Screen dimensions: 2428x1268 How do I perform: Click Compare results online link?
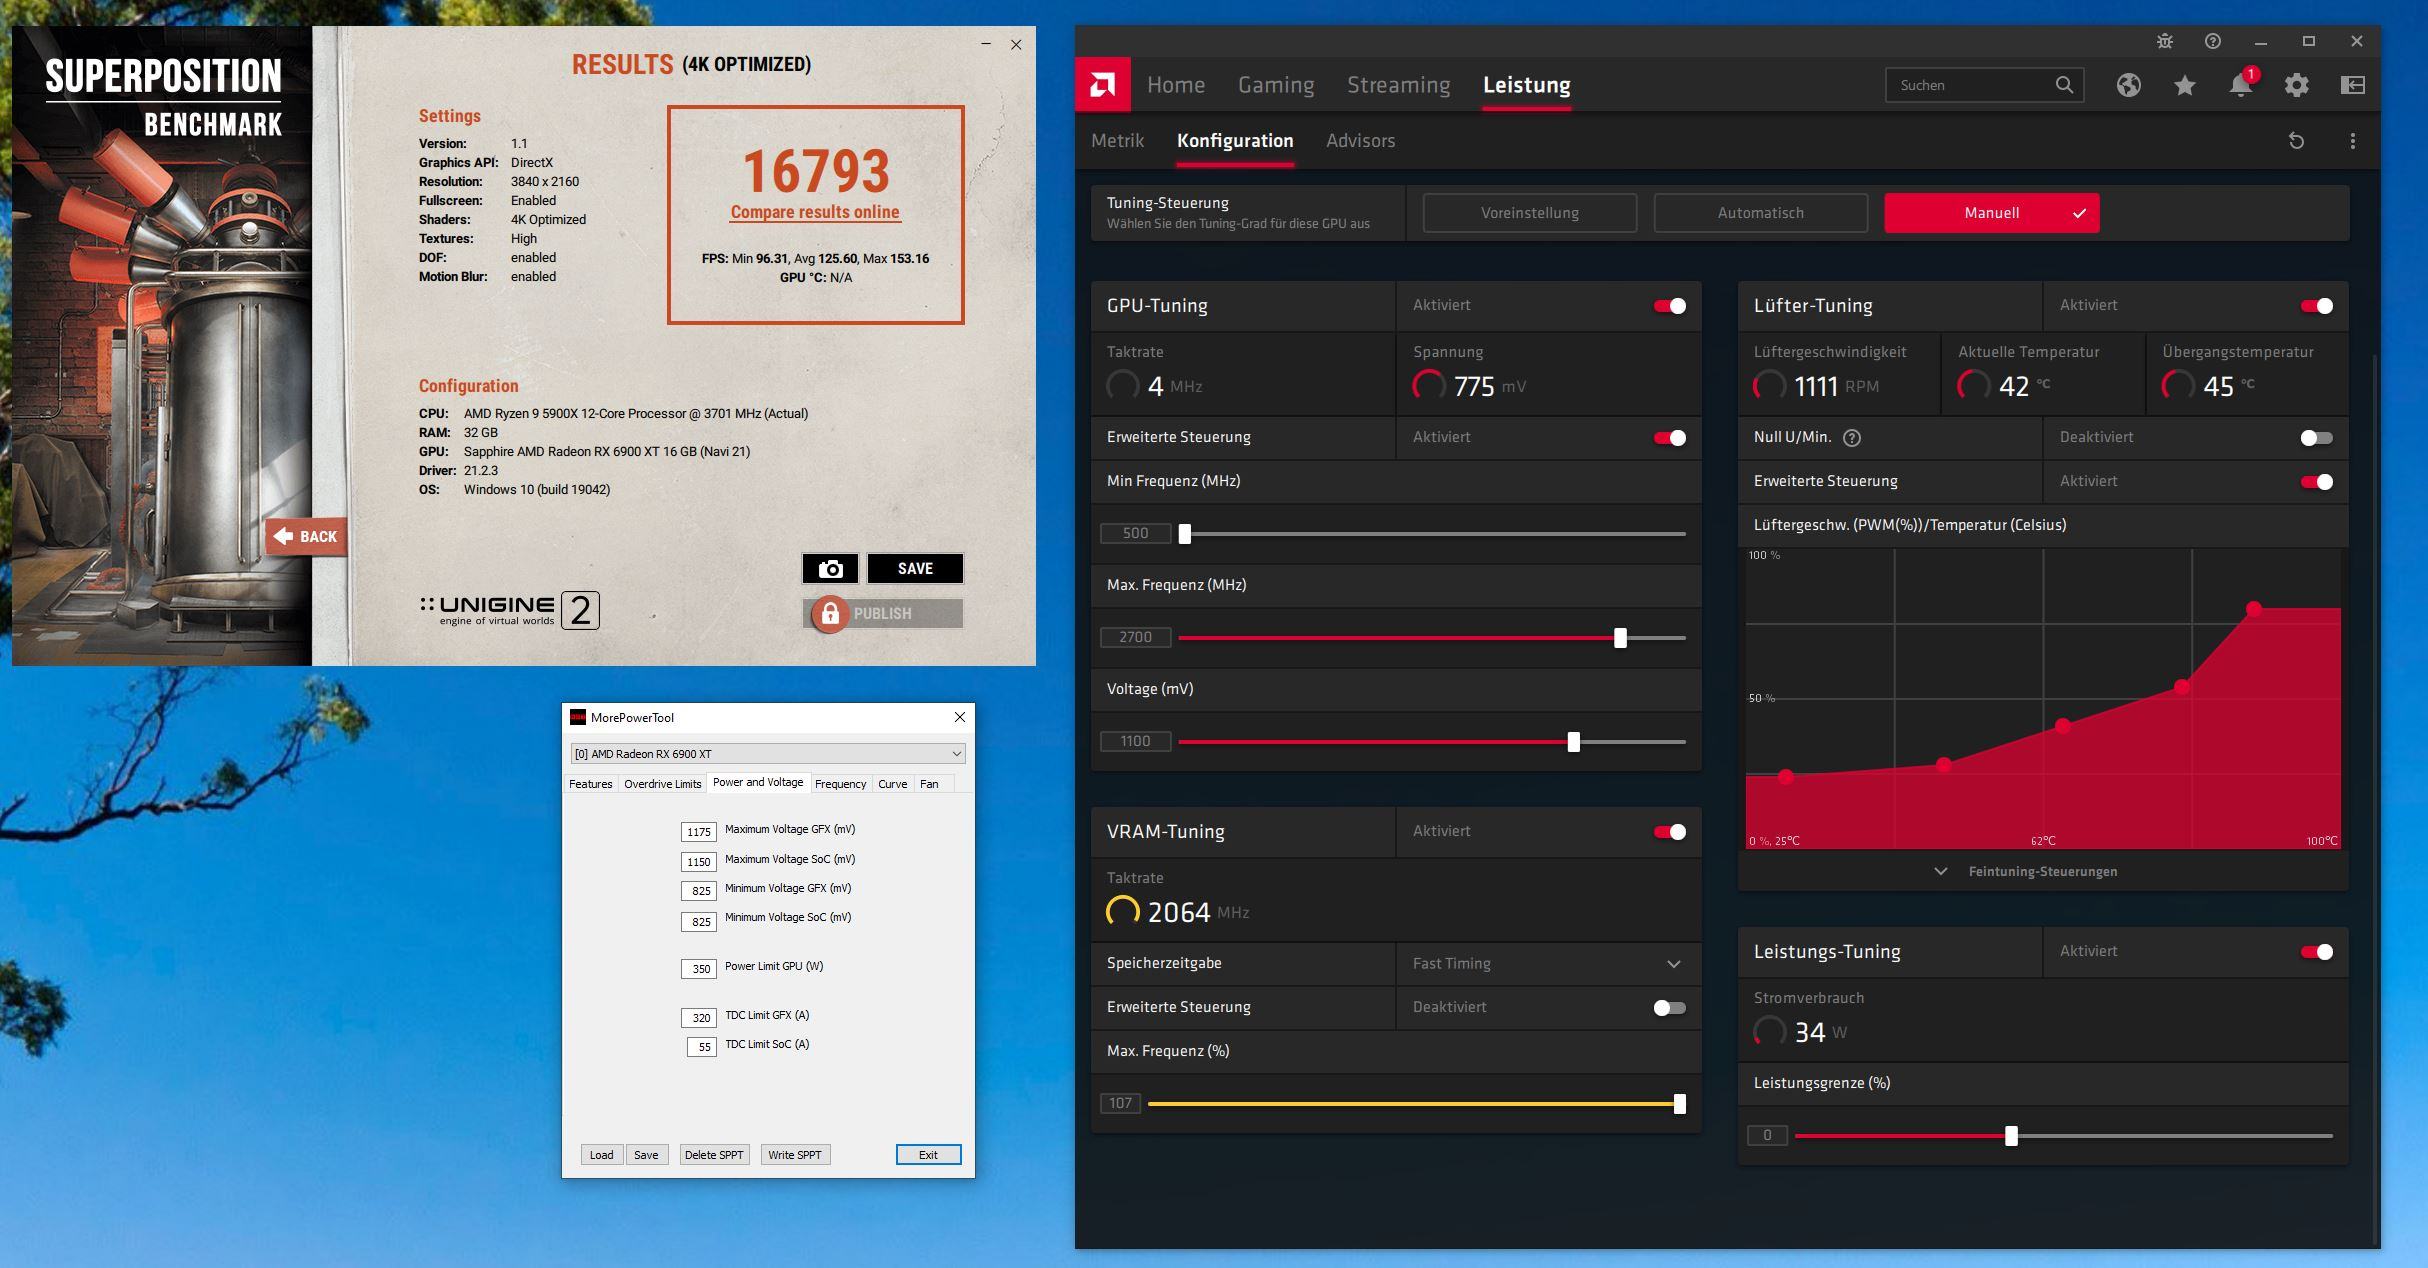815,212
